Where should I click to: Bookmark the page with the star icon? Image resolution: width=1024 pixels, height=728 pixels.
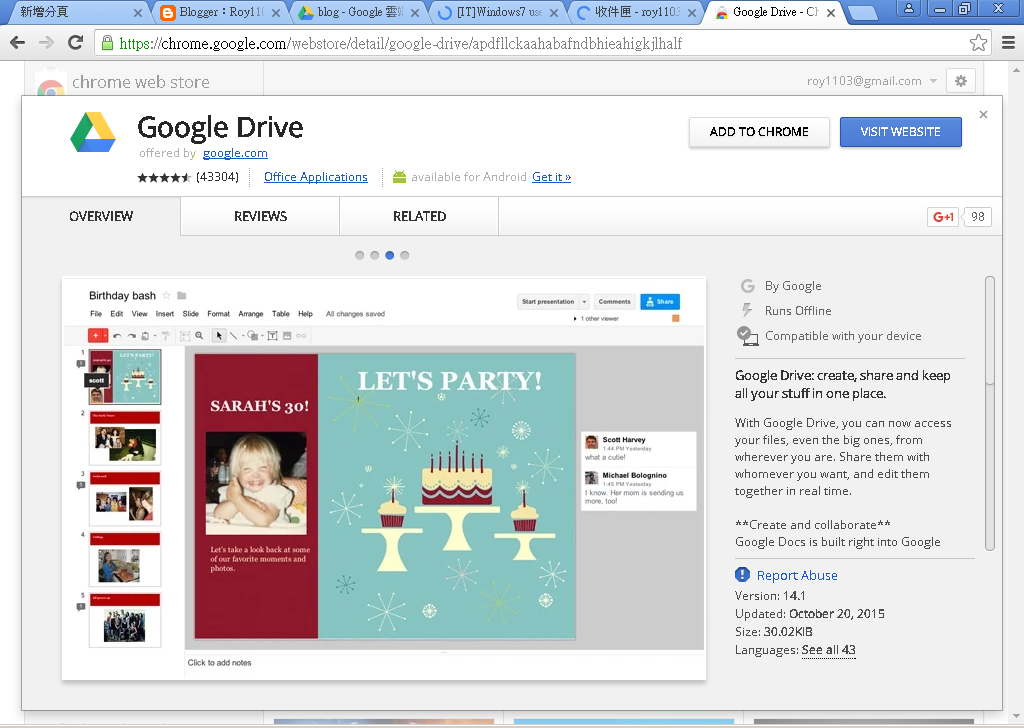(978, 43)
